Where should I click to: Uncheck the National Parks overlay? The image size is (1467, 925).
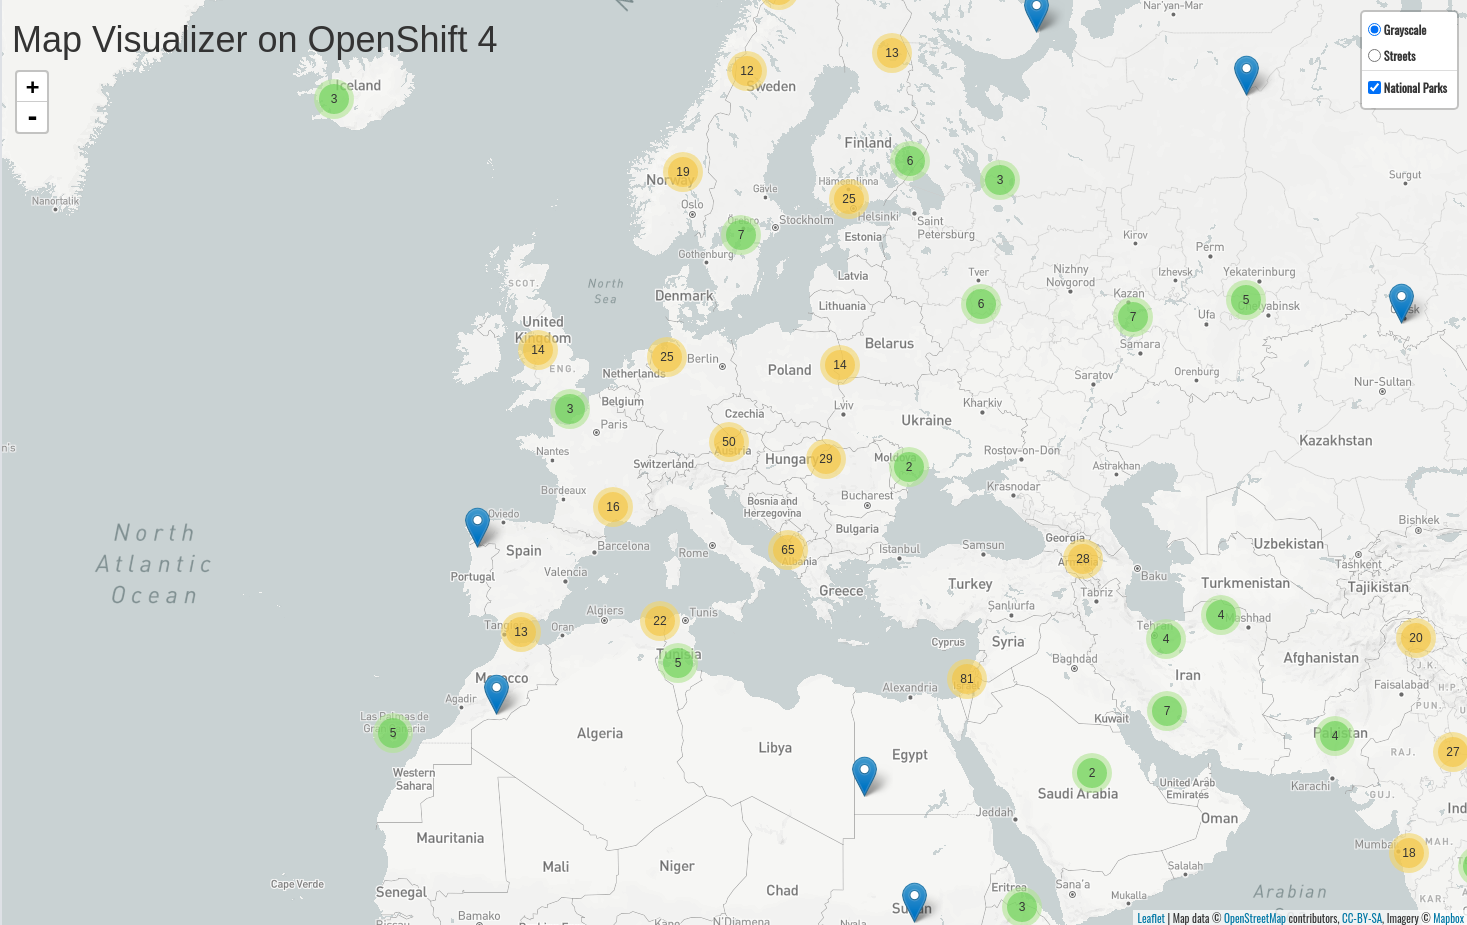point(1374,88)
